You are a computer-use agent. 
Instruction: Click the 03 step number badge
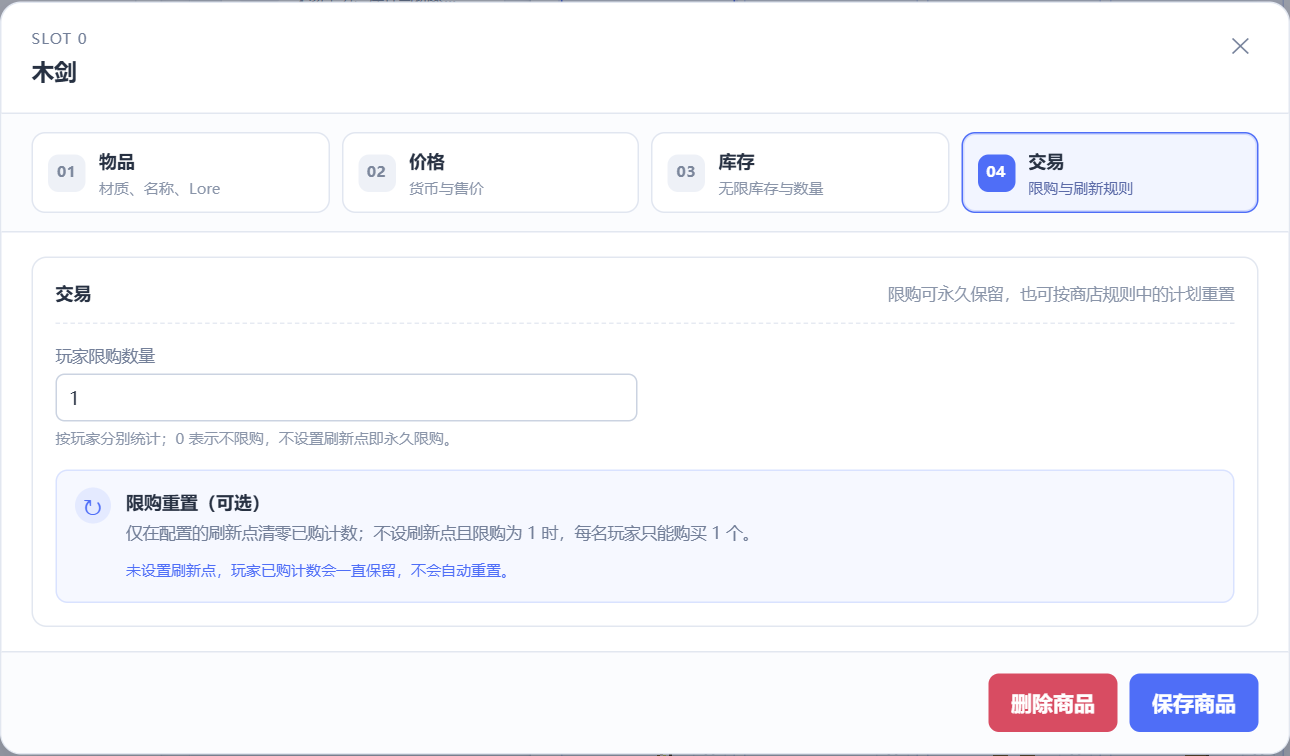686,172
